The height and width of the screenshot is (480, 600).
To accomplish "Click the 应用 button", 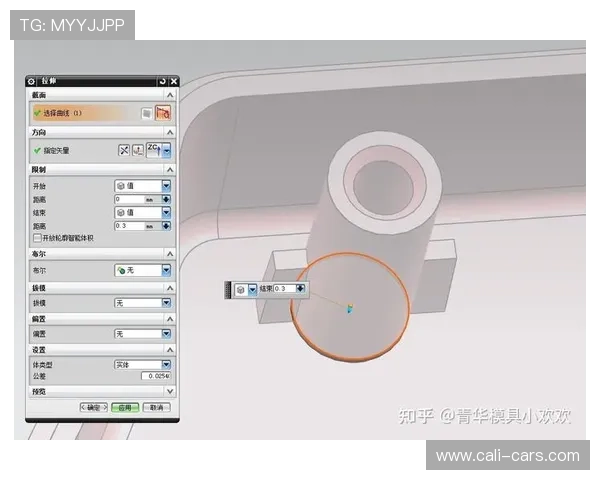I will (124, 408).
